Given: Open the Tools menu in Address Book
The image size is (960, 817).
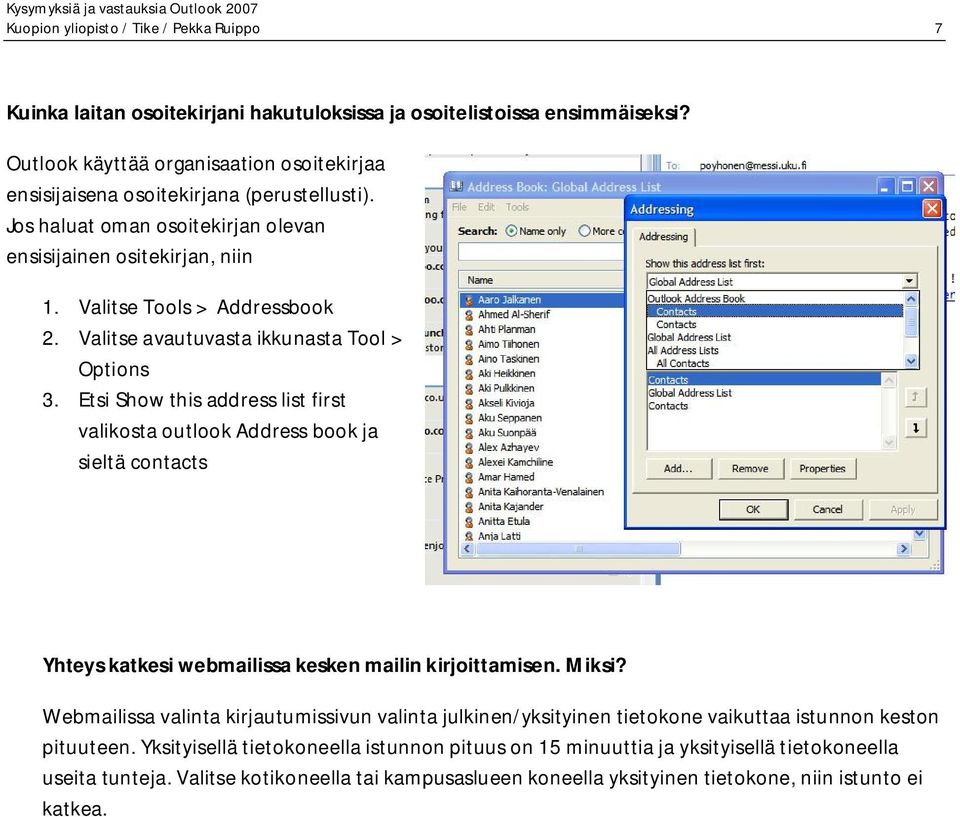Looking at the screenshot, I should pos(517,207).
